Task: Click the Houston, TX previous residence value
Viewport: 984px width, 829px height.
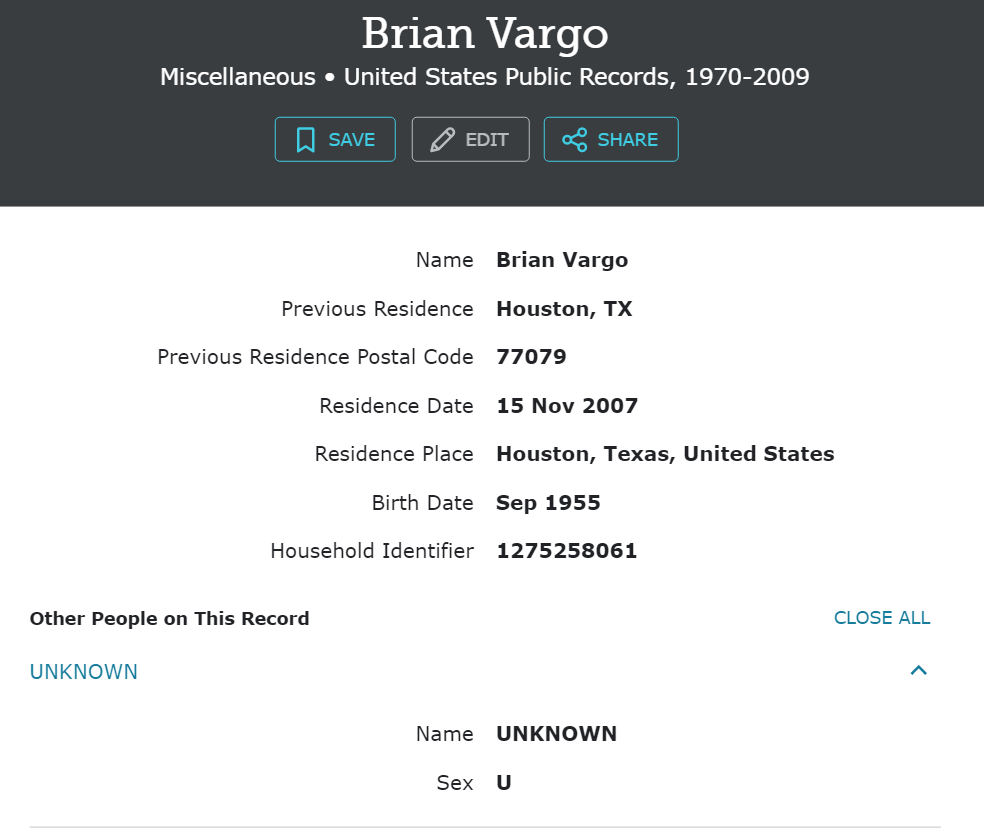Action: point(564,309)
